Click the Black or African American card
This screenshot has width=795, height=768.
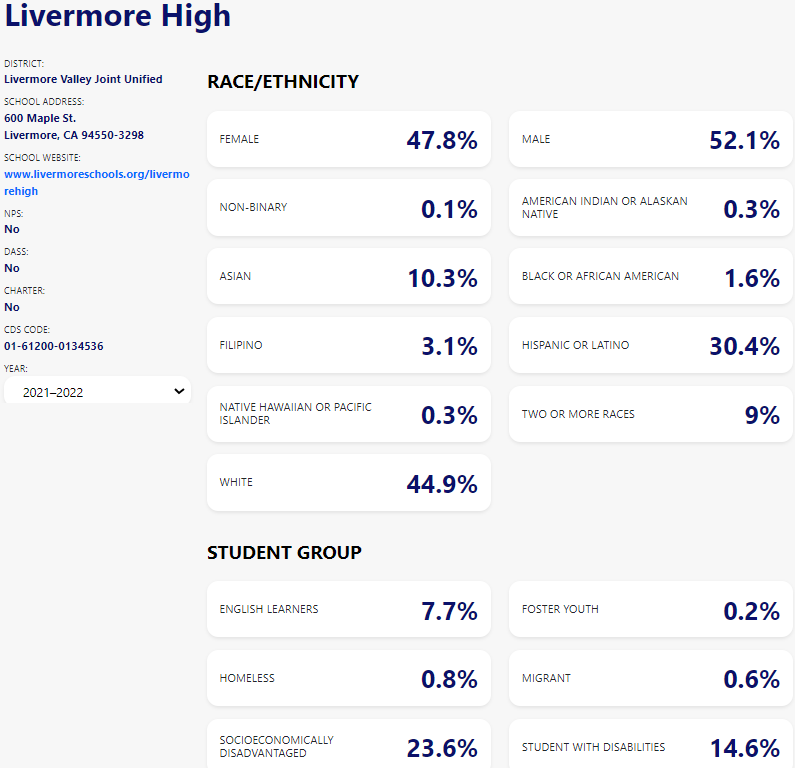click(x=650, y=277)
